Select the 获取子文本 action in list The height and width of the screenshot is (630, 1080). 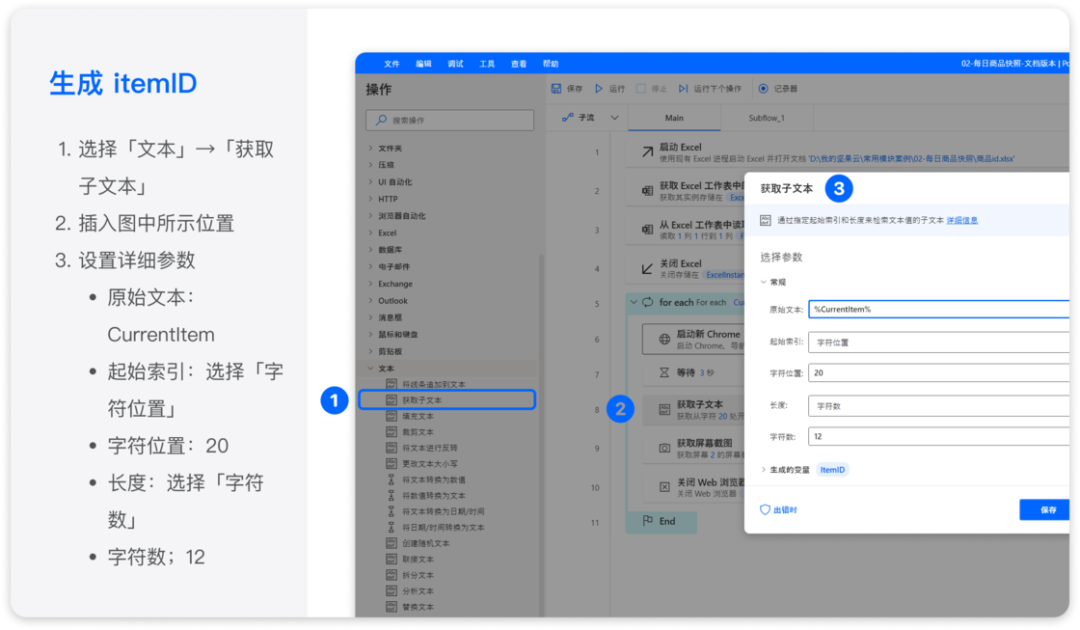[x=447, y=400]
